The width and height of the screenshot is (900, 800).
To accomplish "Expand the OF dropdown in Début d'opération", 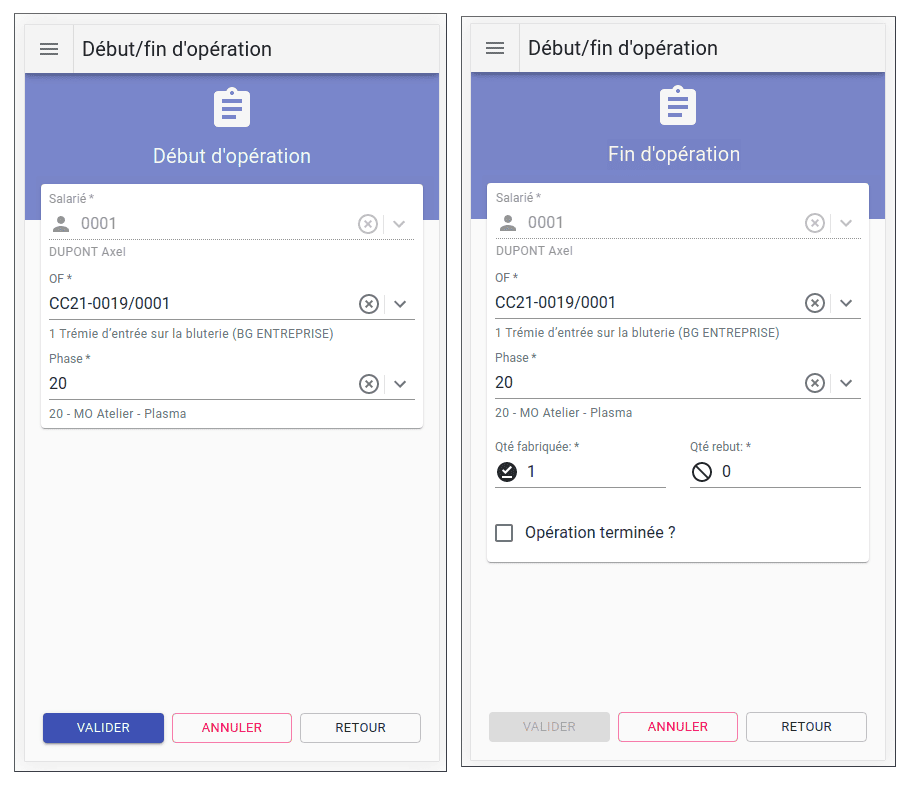I will [400, 304].
